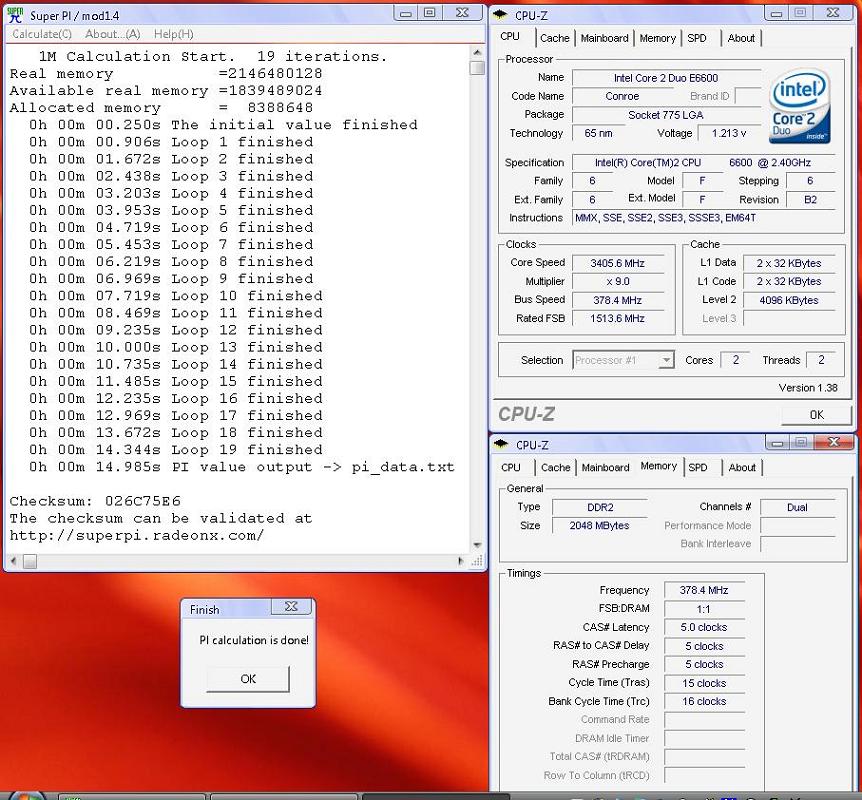Click the Super PI horizontal scrollbar left arrow
Viewport: 862px width, 800px height.
(13, 561)
